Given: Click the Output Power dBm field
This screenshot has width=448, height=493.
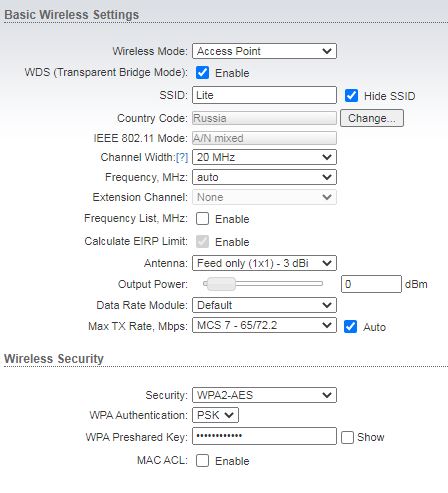Looking at the screenshot, I should (x=371, y=284).
